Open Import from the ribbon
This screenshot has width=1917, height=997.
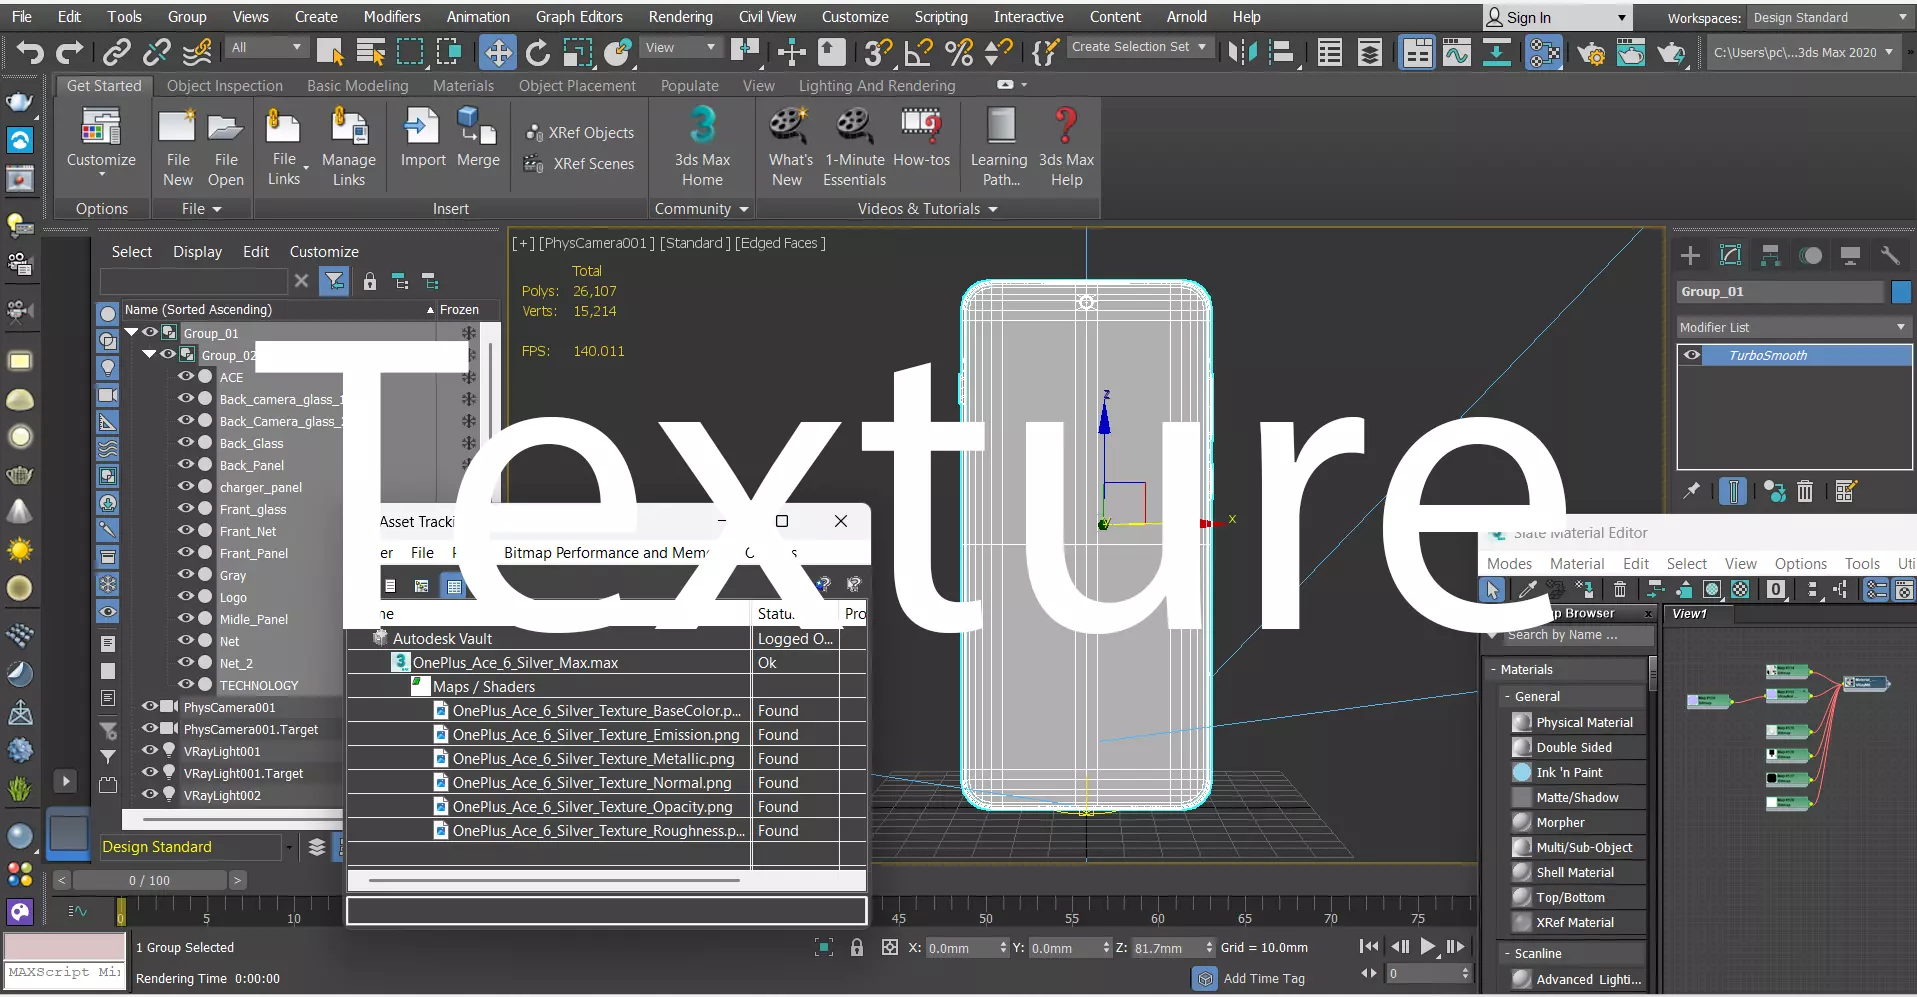[422, 138]
